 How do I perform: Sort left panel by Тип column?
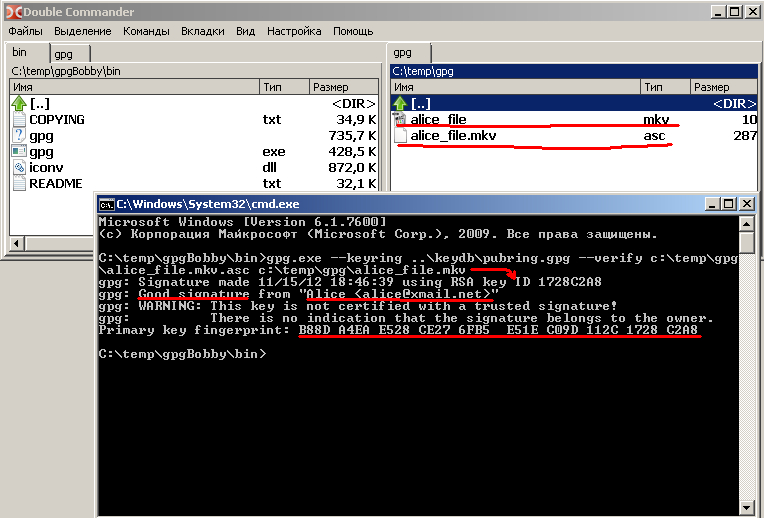coord(283,87)
